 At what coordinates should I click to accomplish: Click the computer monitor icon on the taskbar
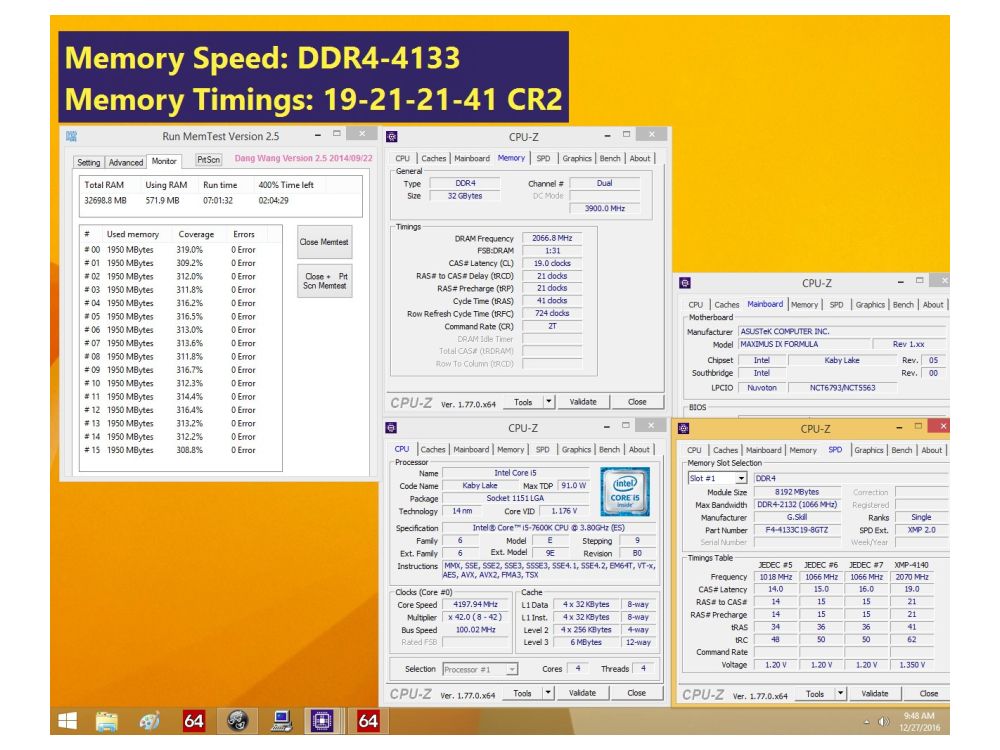[x=281, y=722]
